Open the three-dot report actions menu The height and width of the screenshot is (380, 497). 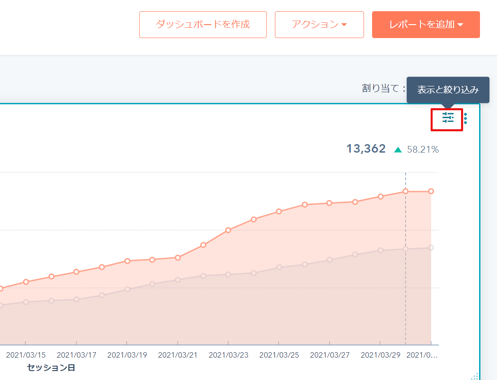[x=465, y=118]
